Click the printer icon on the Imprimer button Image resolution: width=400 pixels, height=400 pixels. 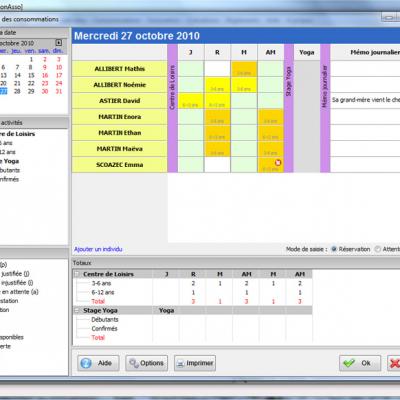[x=180, y=363]
